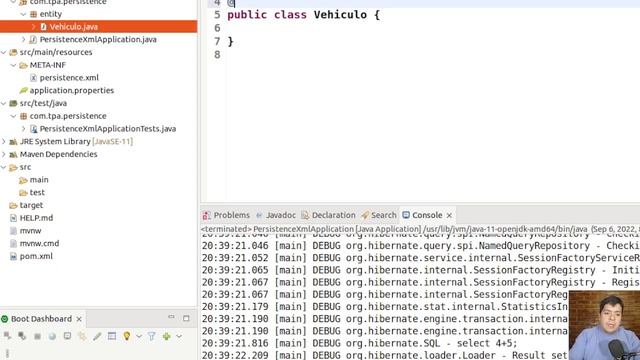Click the open console icon in Boot Dashboard toolbar
Screen dimensions: 640x360
pyautogui.click(x=67, y=336)
